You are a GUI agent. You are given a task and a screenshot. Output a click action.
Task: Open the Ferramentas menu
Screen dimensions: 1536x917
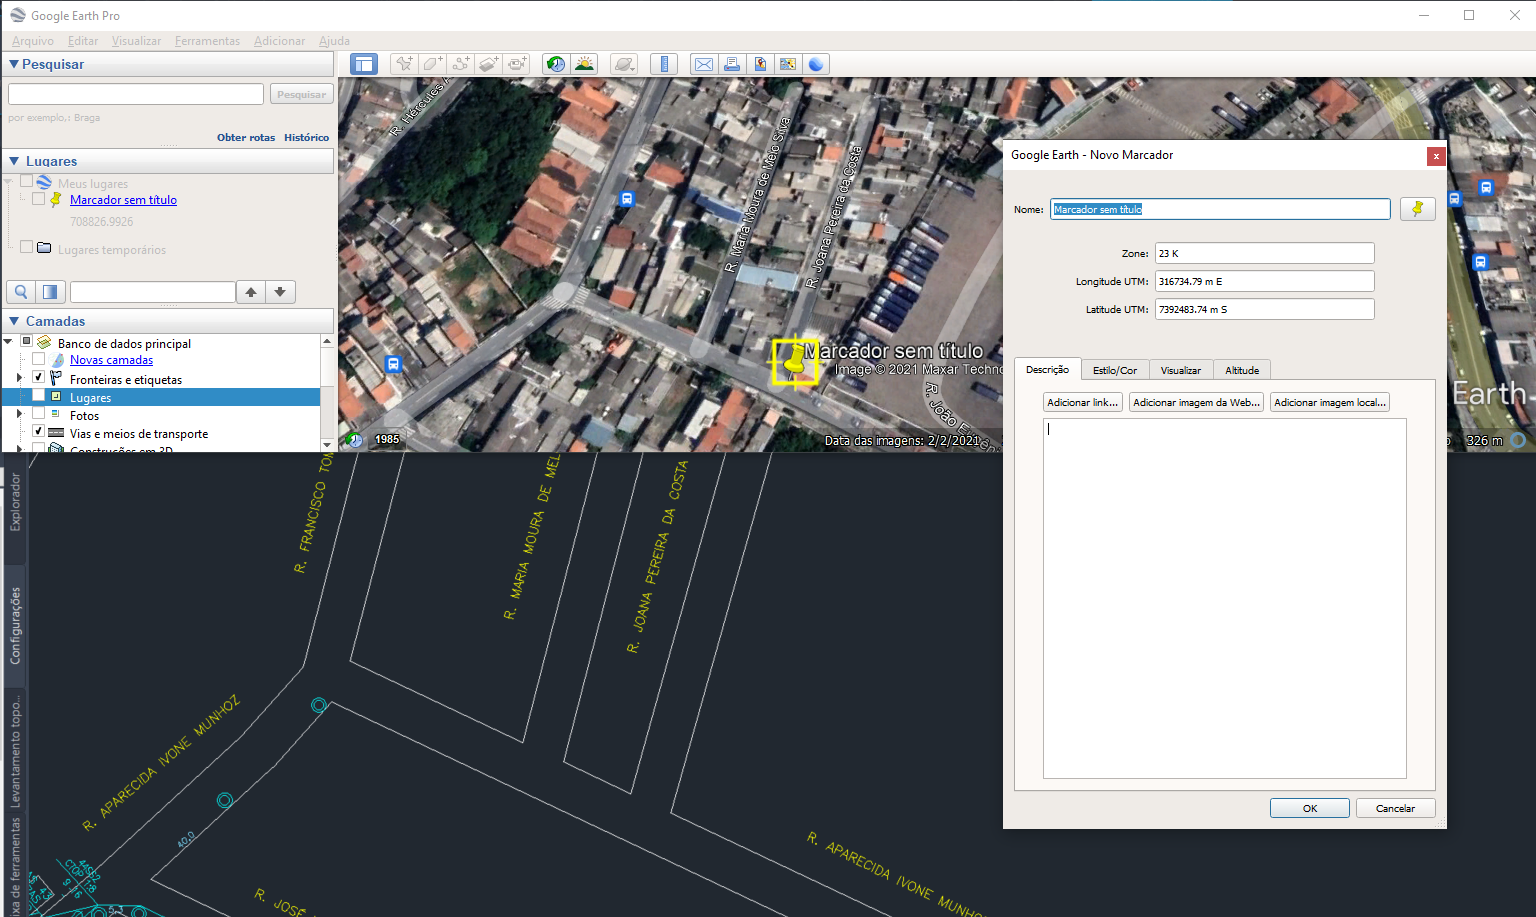click(207, 41)
